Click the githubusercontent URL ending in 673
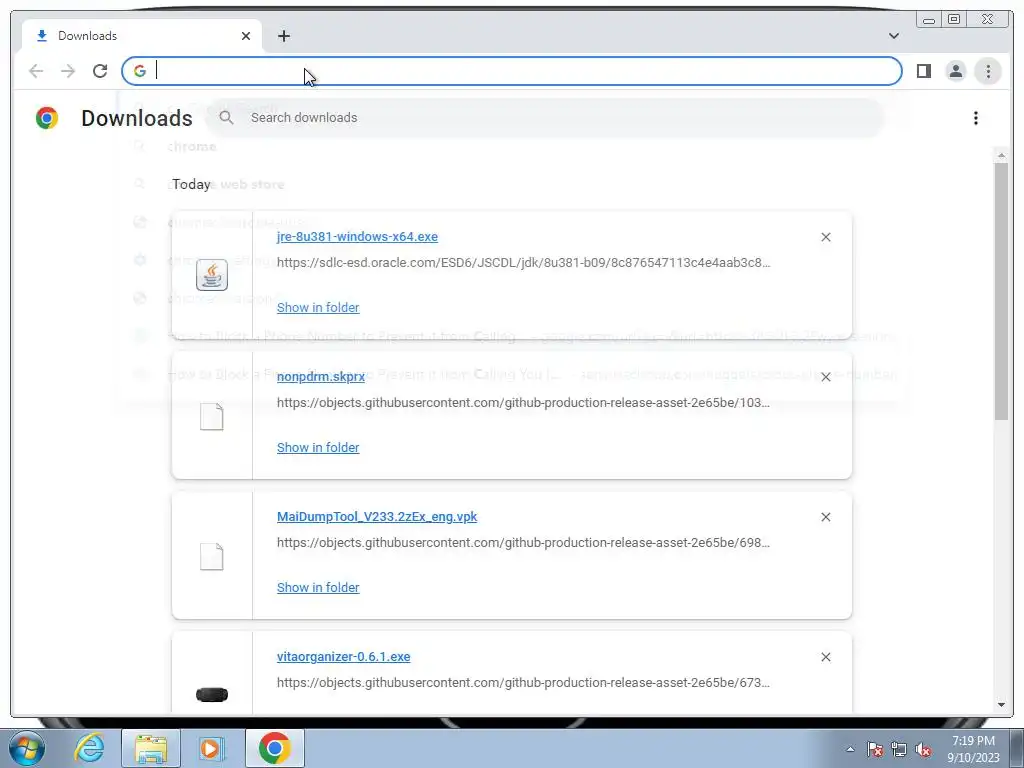This screenshot has width=1024, height=768. (x=523, y=682)
